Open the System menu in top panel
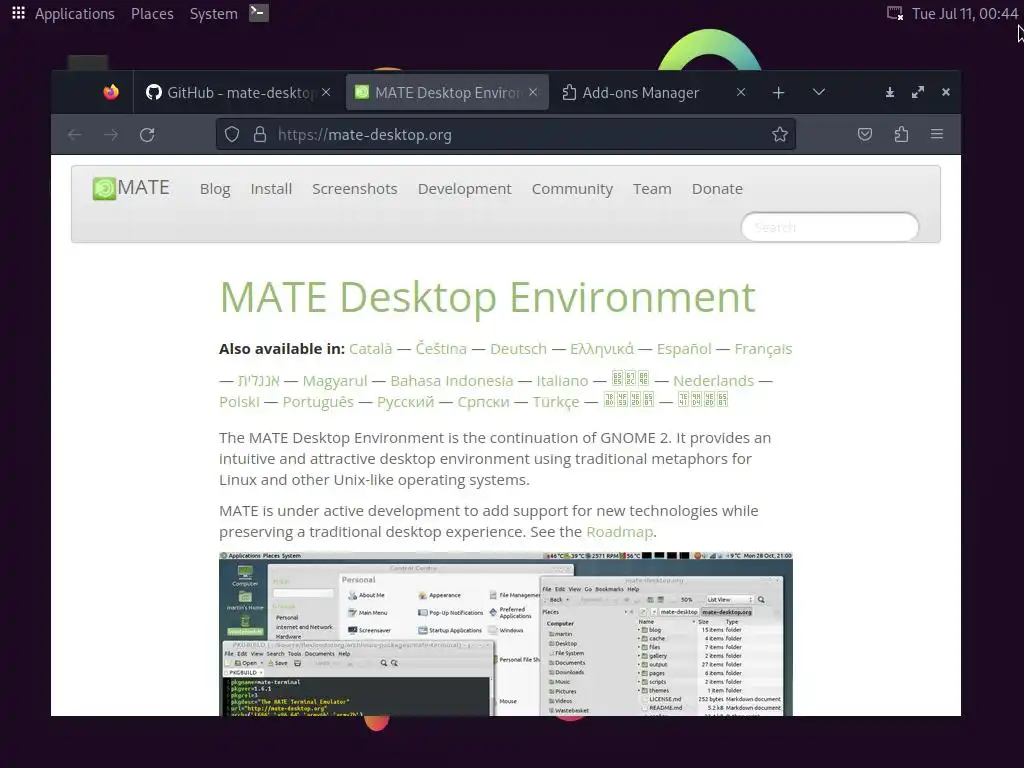The width and height of the screenshot is (1024, 768). [x=214, y=14]
